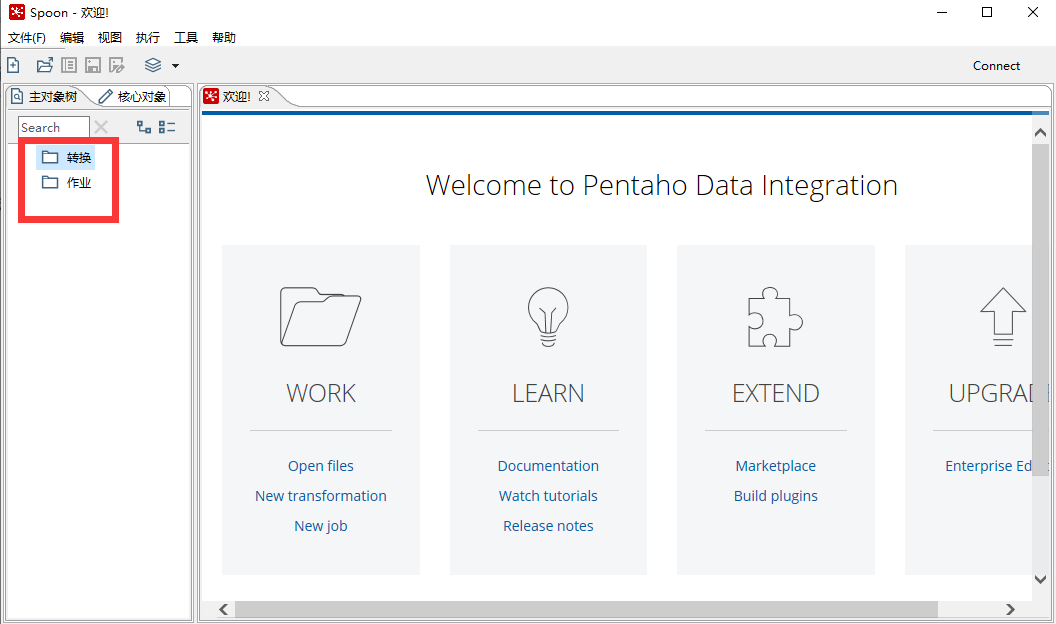Click the Explore repository toolbar icon
Screen dimensions: 1056x624
69,65
